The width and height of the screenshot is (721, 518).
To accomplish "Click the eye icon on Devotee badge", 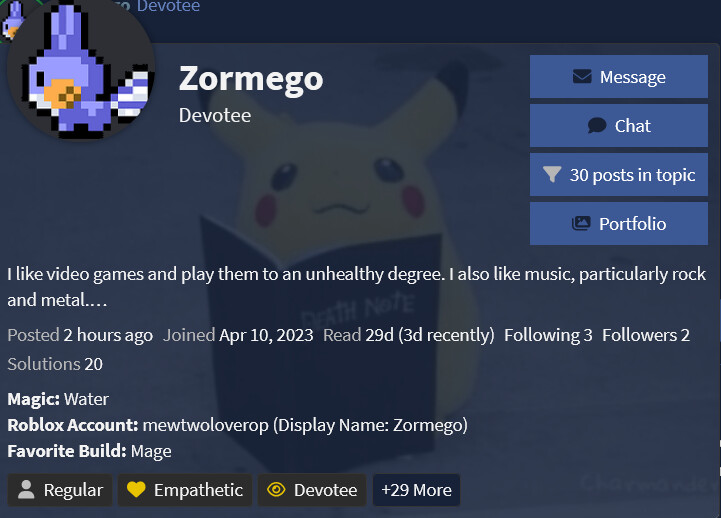I will pyautogui.click(x=276, y=490).
